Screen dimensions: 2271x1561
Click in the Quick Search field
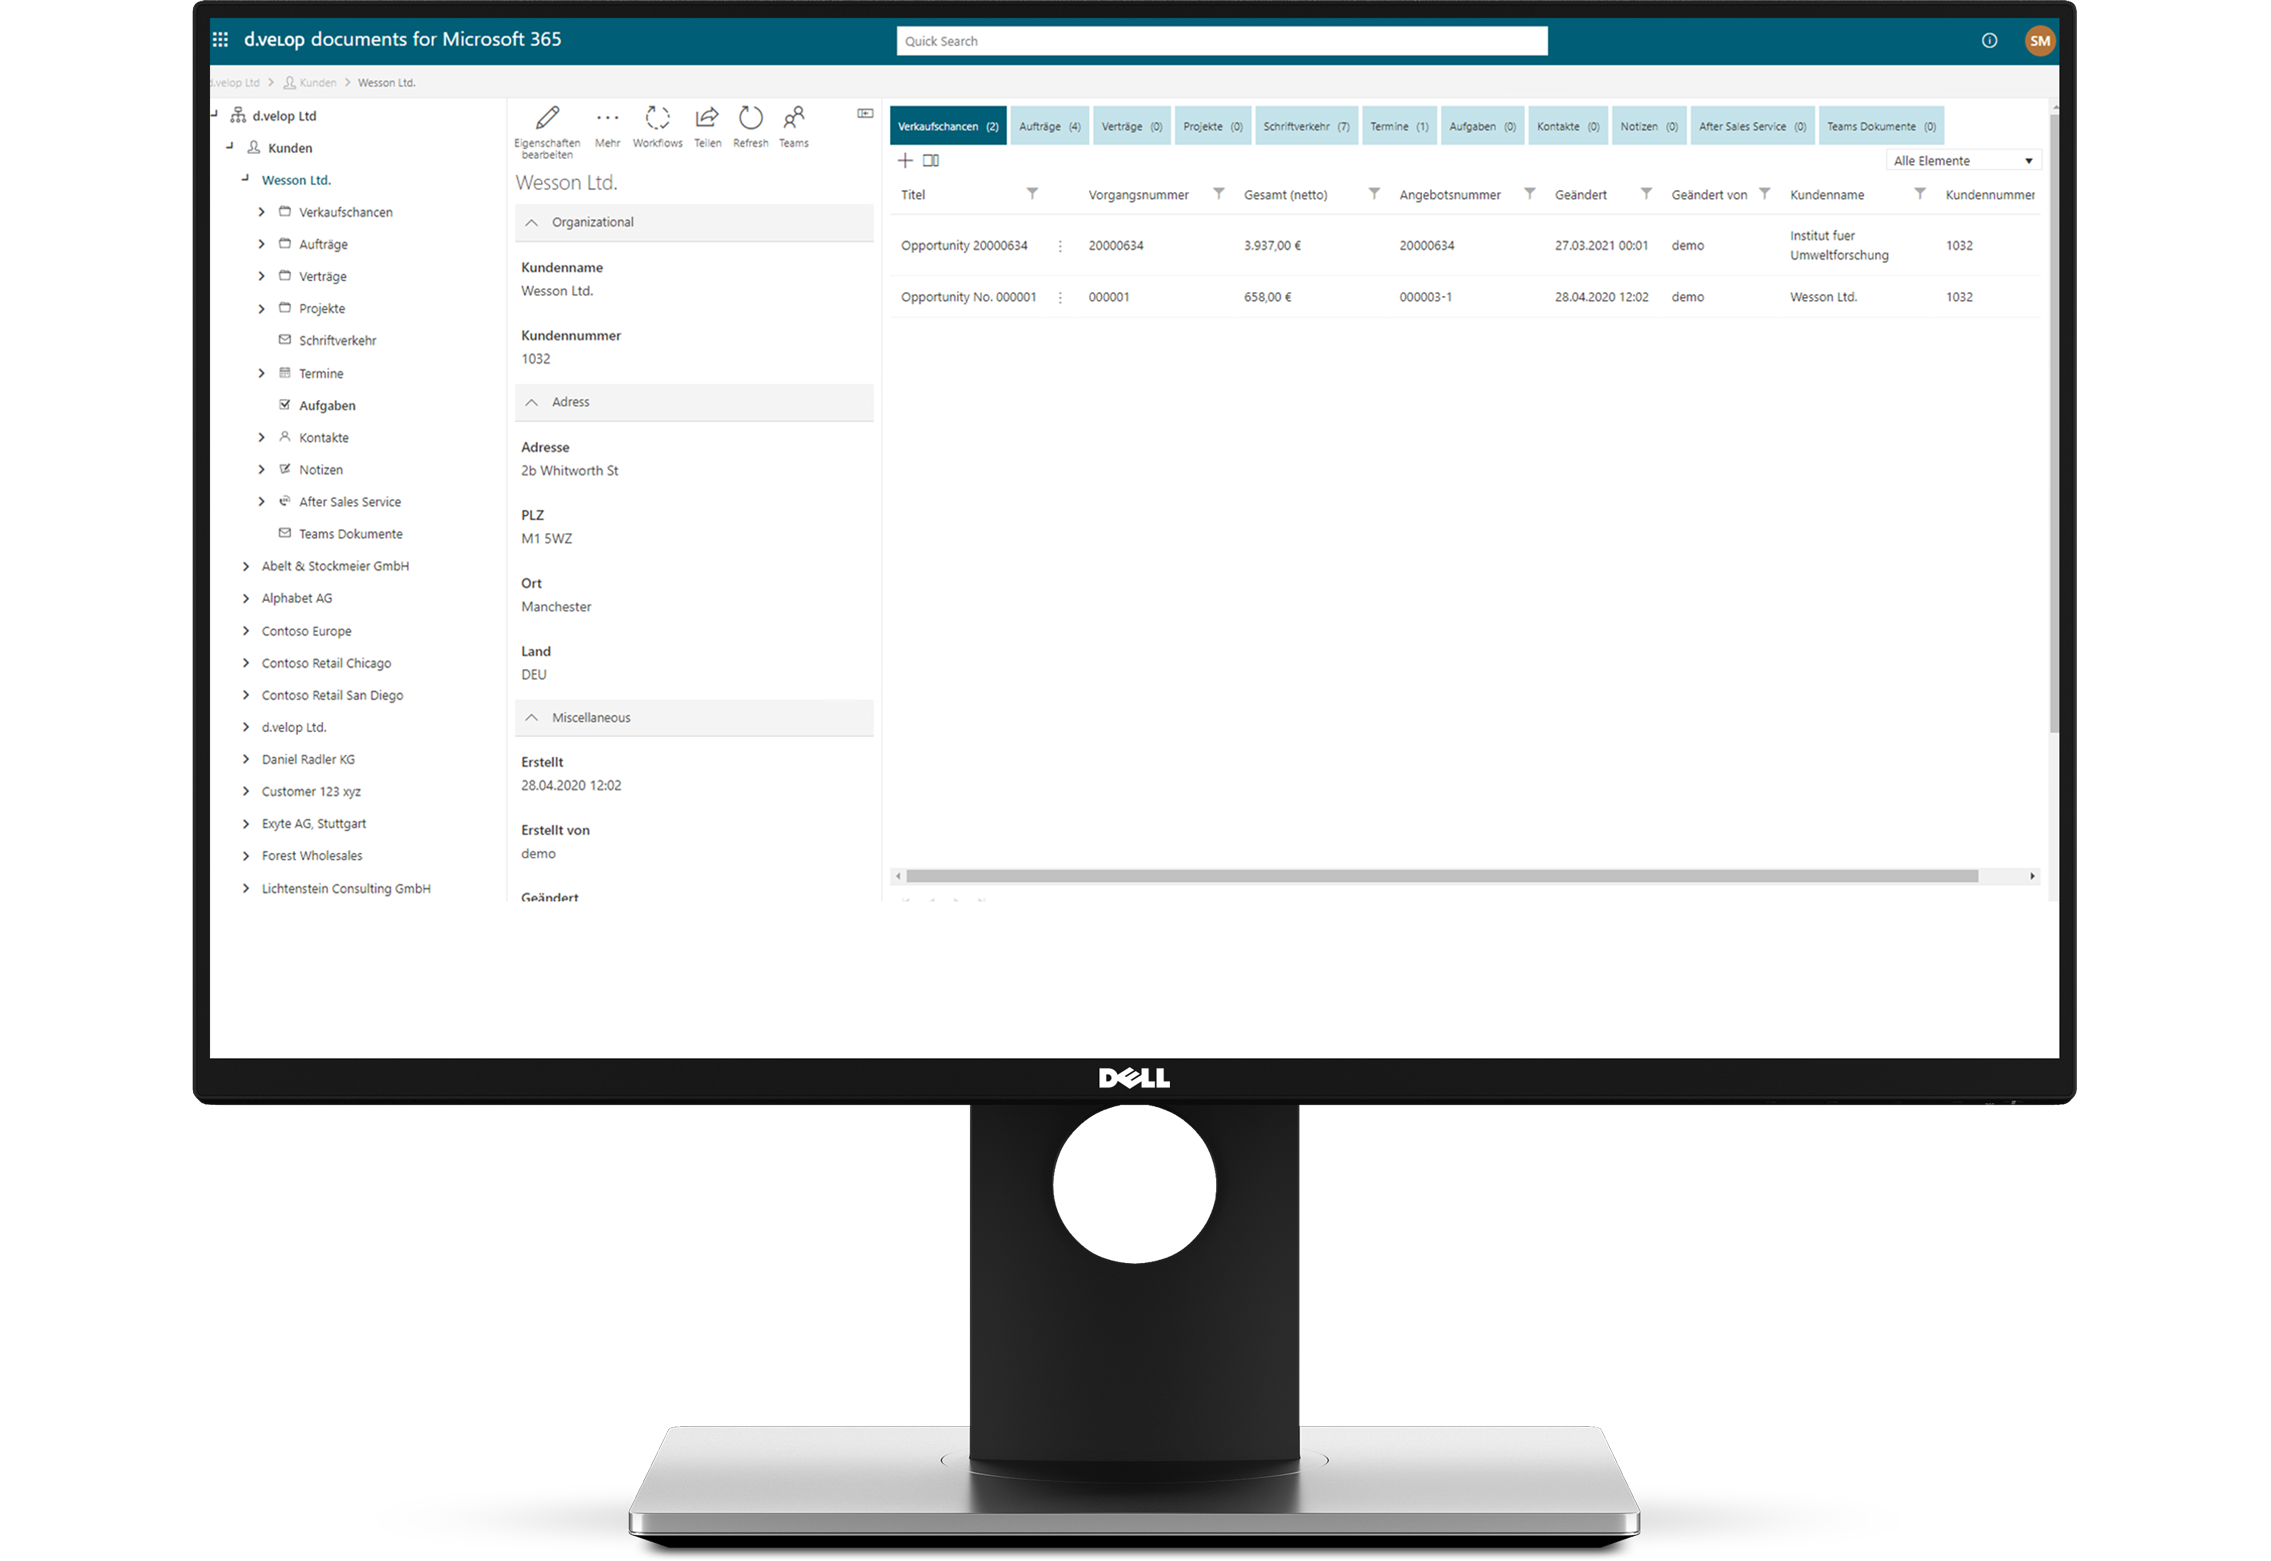tap(1221, 41)
